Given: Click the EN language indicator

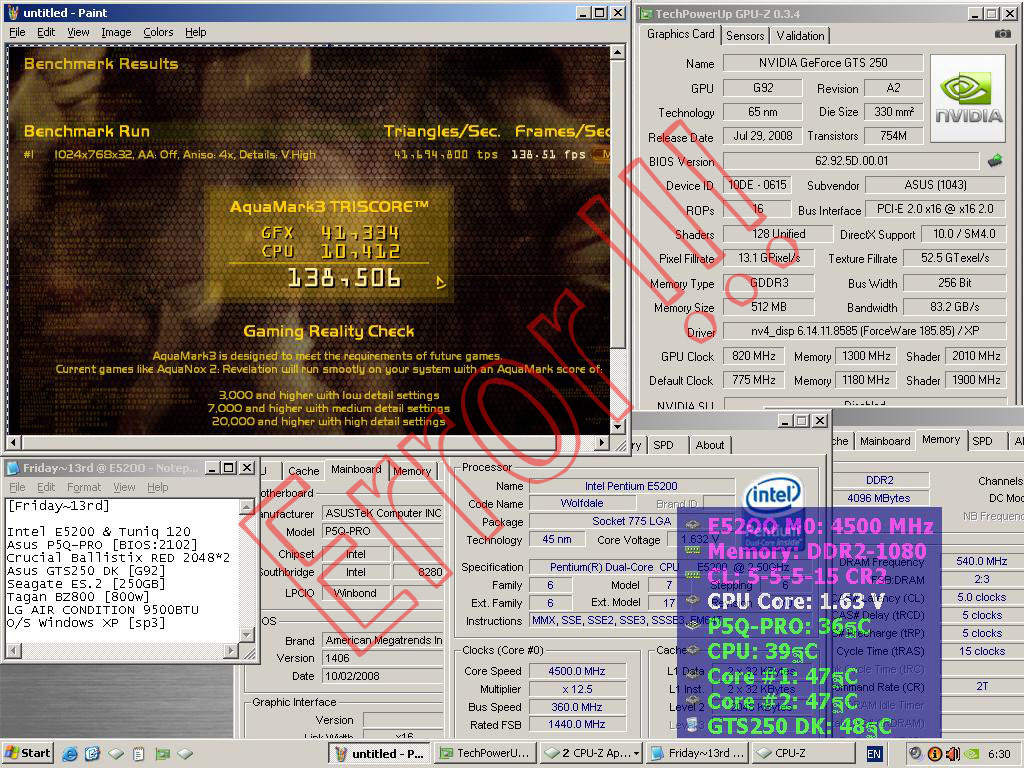Looking at the screenshot, I should click(874, 754).
